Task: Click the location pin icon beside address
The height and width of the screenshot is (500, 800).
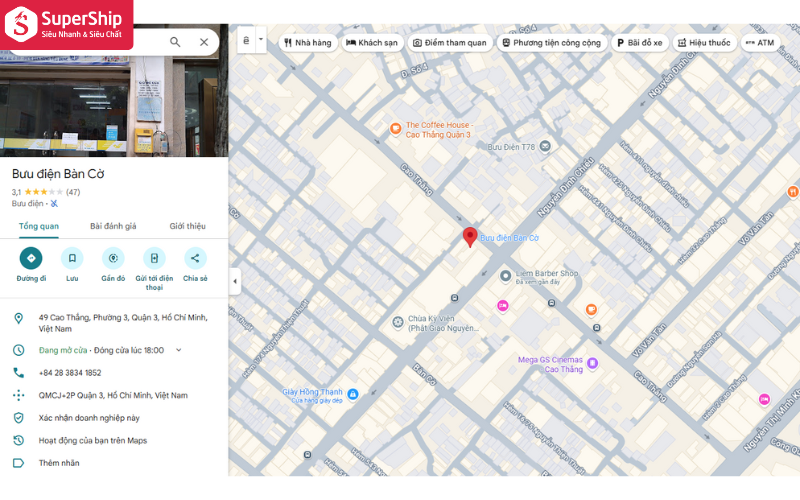Action: pos(18,318)
